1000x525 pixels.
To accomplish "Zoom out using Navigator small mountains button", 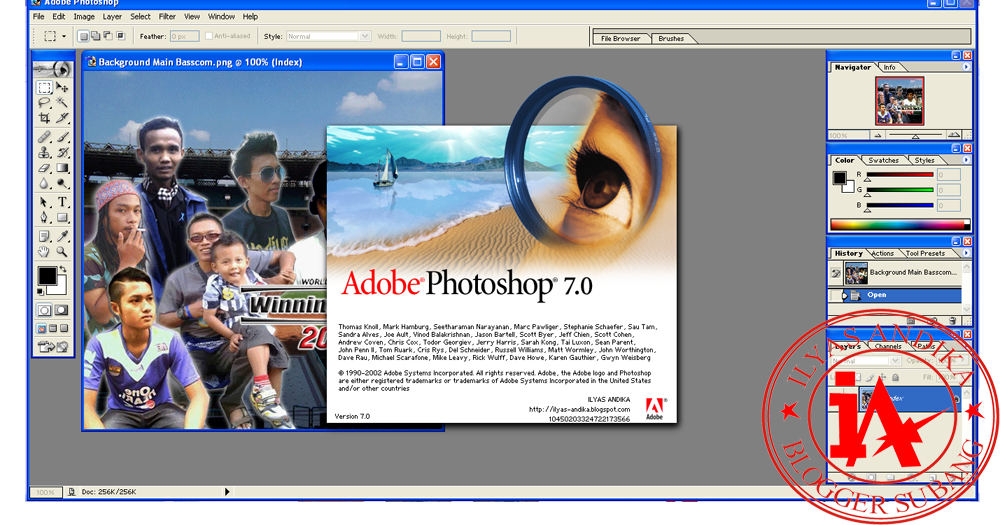I will pyautogui.click(x=878, y=135).
